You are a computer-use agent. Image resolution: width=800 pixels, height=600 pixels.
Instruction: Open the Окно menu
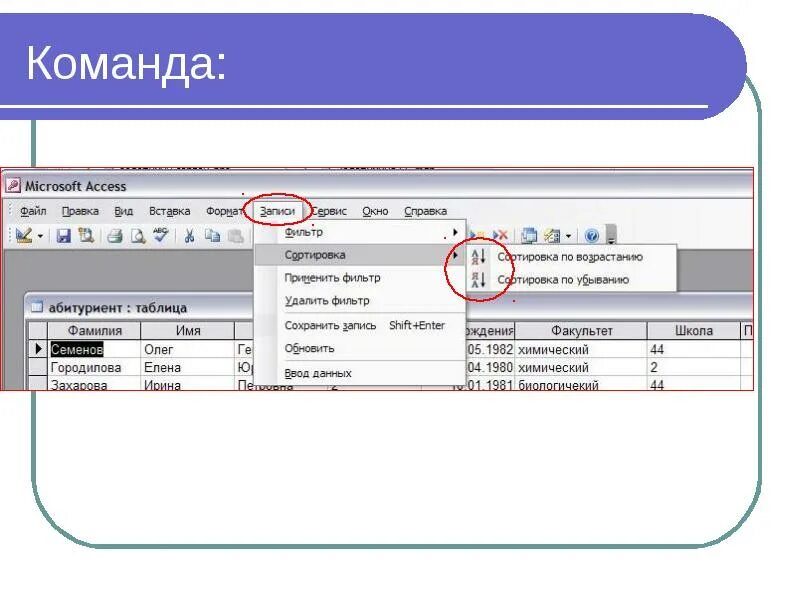click(x=375, y=211)
